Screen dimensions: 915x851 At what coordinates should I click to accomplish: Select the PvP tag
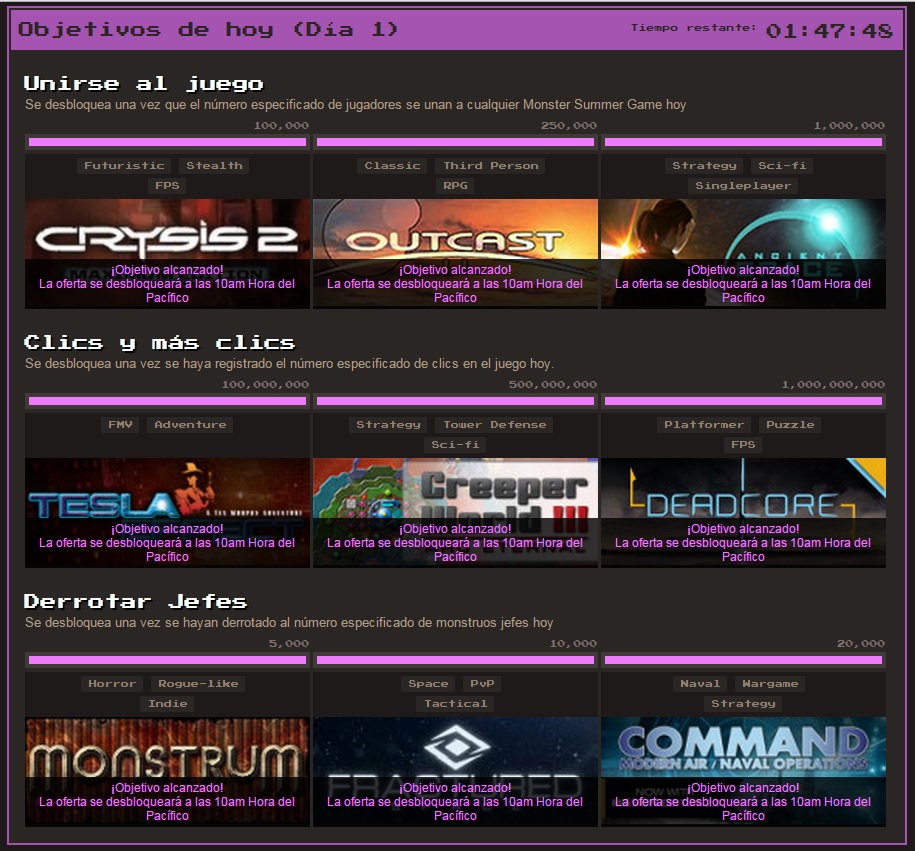483,684
